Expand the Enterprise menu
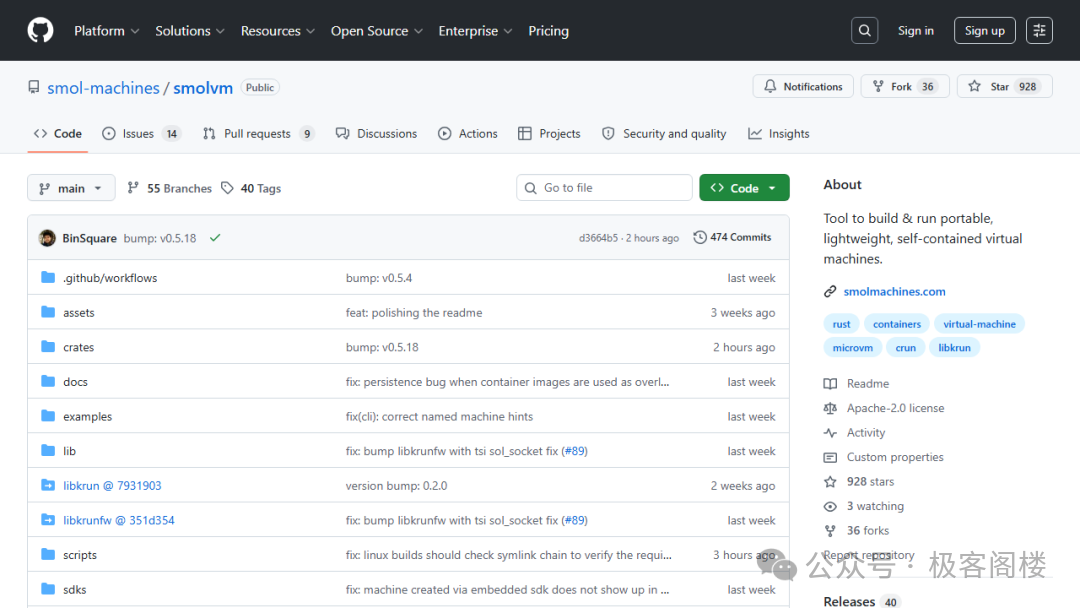The height and width of the screenshot is (608, 1080). tap(475, 31)
